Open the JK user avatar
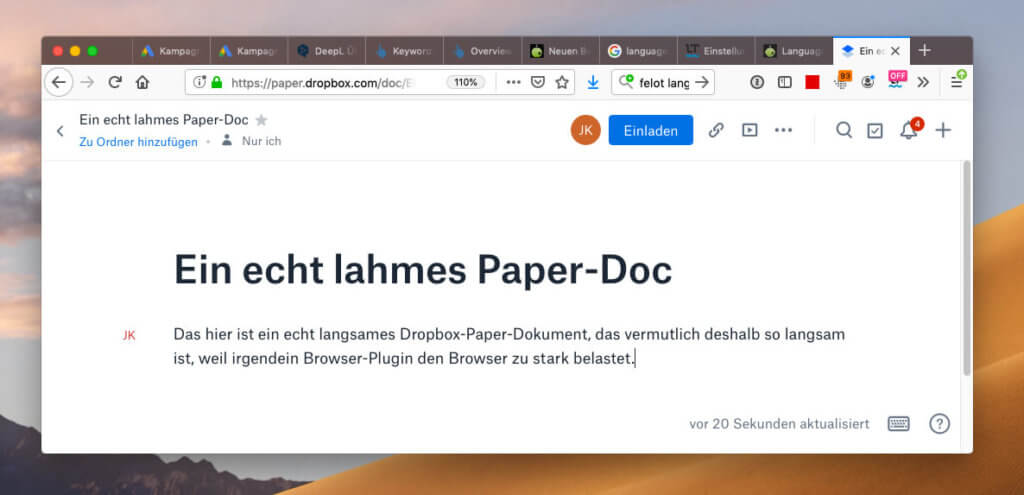Image resolution: width=1024 pixels, height=495 pixels. click(x=586, y=130)
